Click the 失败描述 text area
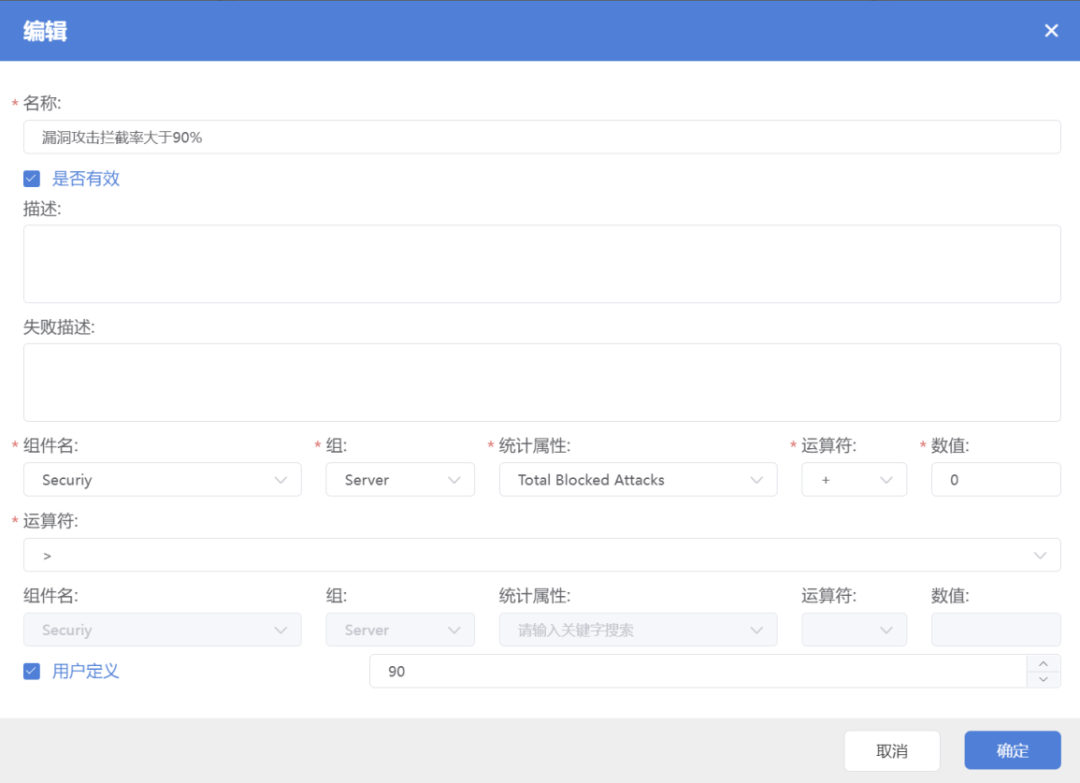Viewport: 1080px width, 783px height. click(541, 382)
